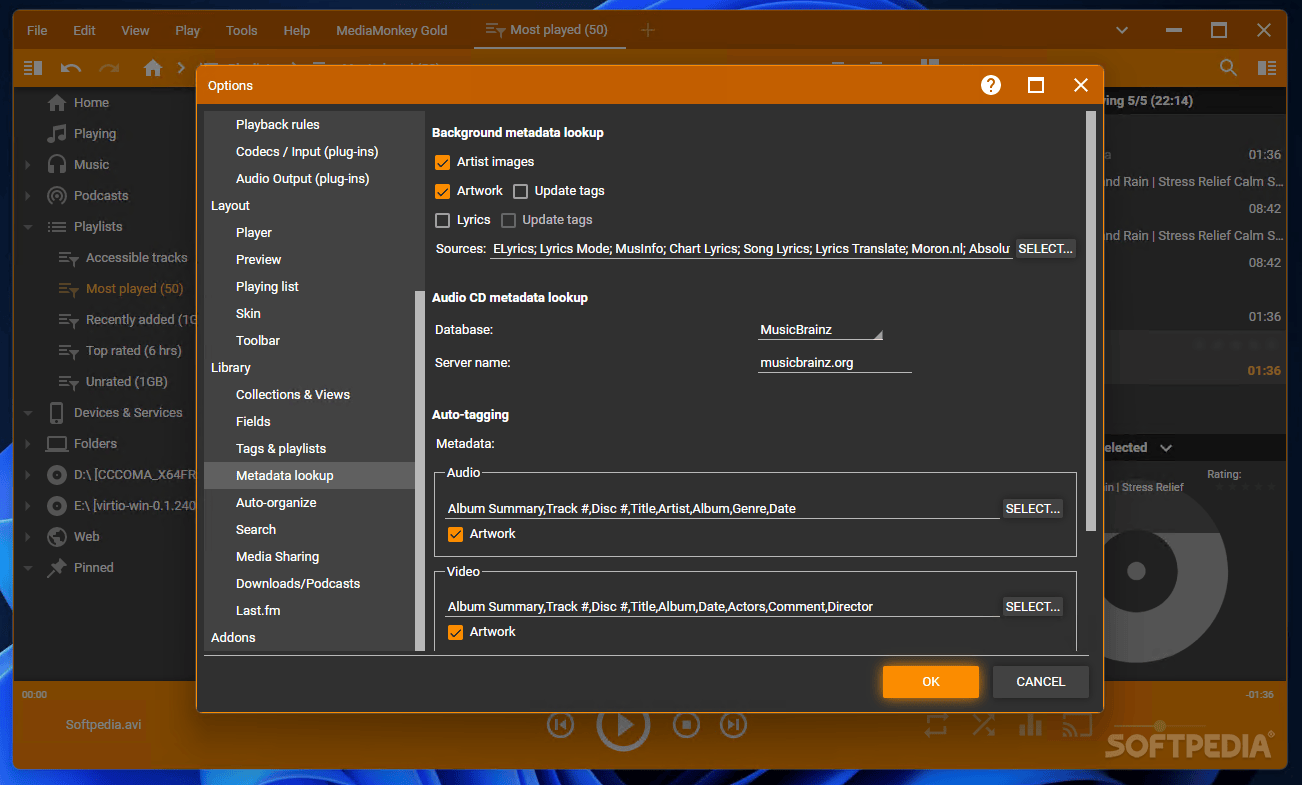Open search magnifier in main toolbar

pos(1228,68)
